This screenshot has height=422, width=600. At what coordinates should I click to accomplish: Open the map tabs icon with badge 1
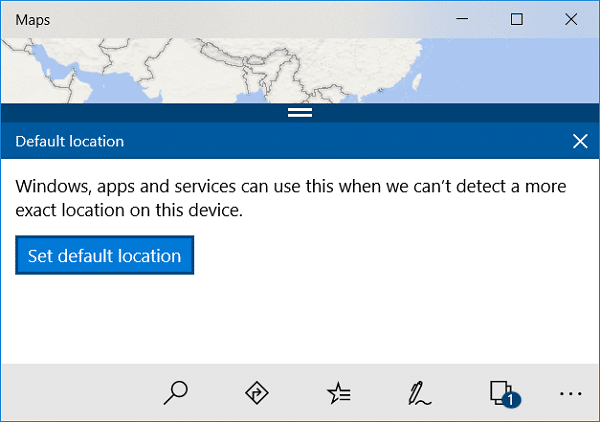click(505, 394)
